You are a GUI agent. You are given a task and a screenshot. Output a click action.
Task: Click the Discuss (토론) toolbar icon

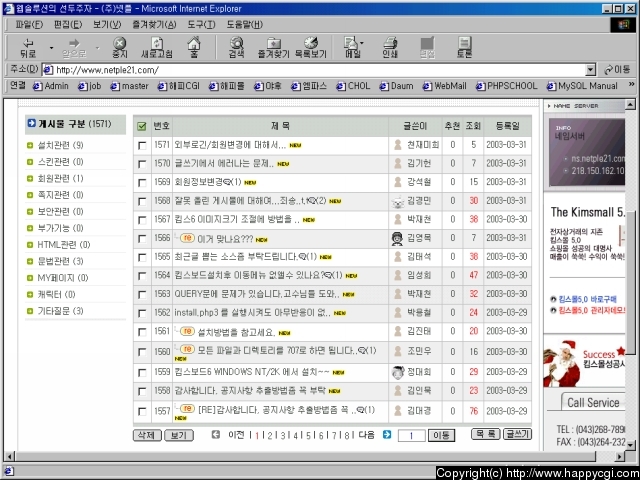(x=464, y=47)
